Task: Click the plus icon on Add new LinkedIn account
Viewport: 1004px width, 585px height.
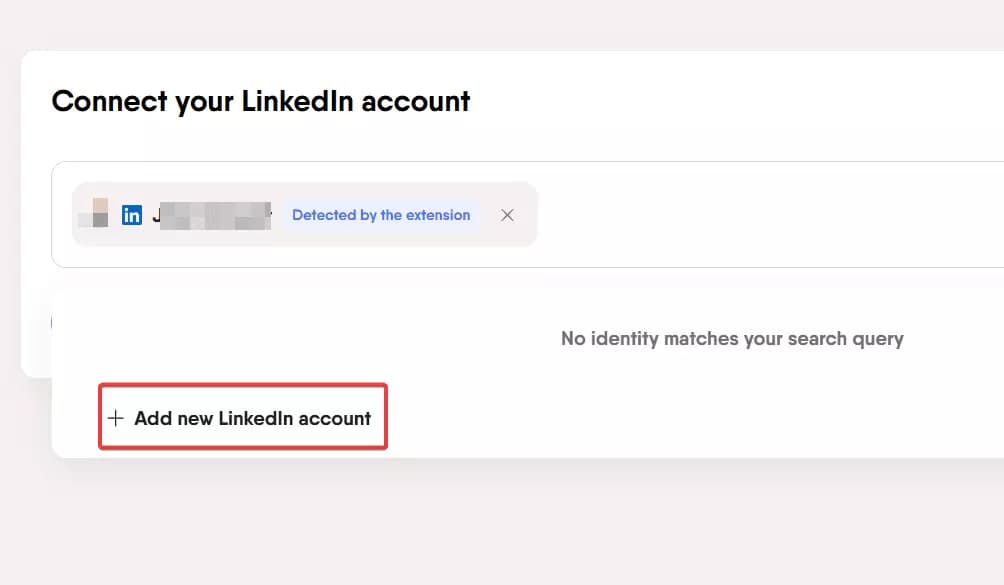Action: [x=115, y=418]
